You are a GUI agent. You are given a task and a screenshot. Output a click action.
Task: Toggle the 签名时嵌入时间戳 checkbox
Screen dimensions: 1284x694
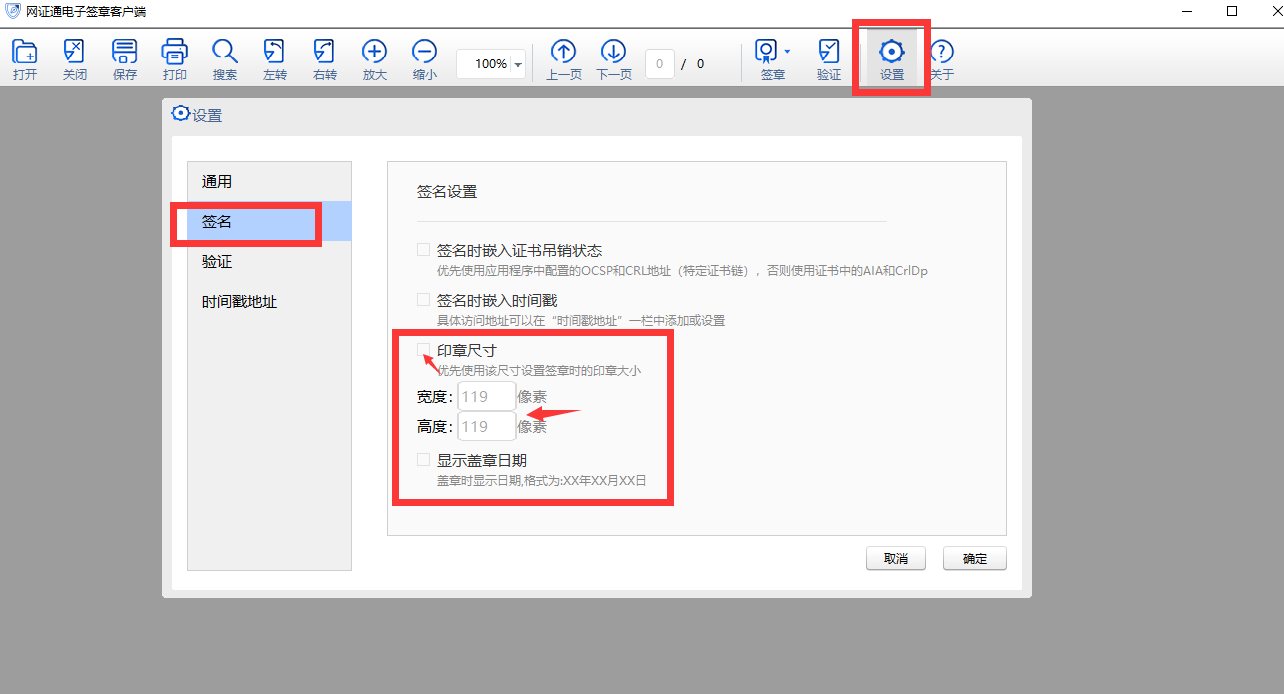click(x=424, y=300)
